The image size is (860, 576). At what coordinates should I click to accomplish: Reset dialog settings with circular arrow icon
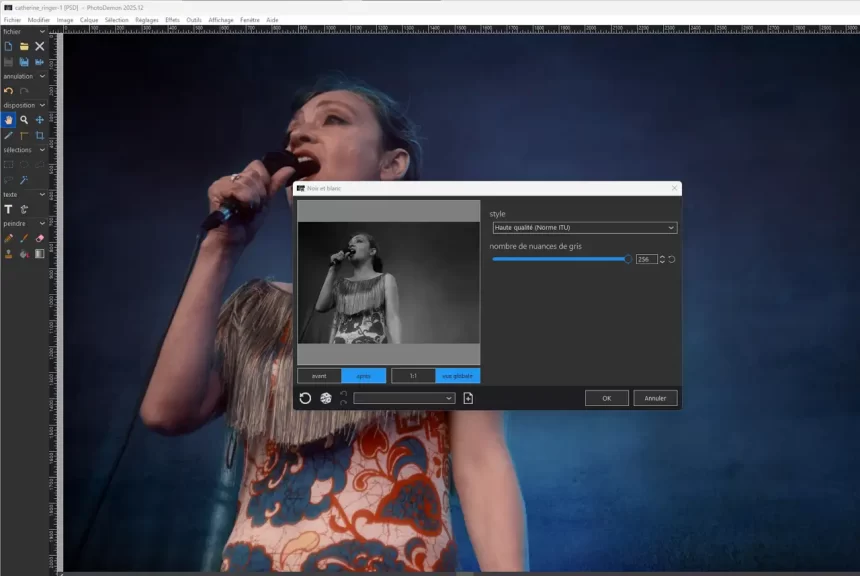tap(305, 398)
